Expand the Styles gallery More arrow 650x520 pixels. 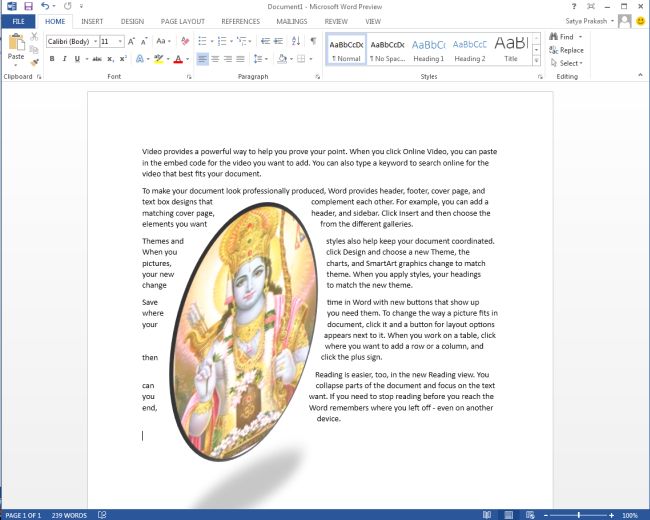(x=536, y=61)
